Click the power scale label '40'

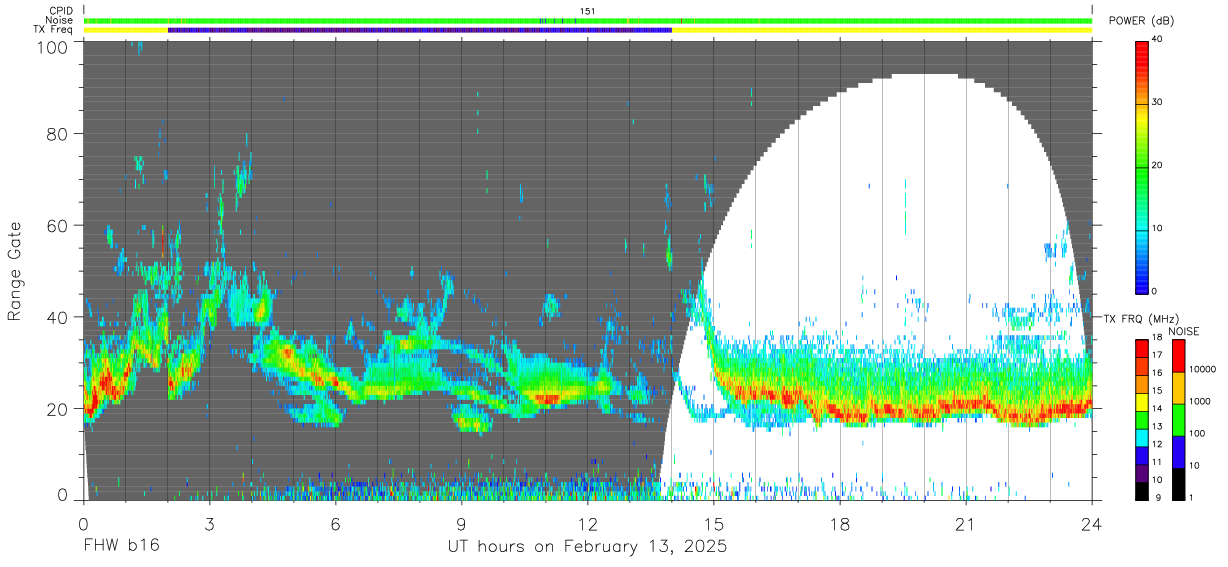(1159, 40)
